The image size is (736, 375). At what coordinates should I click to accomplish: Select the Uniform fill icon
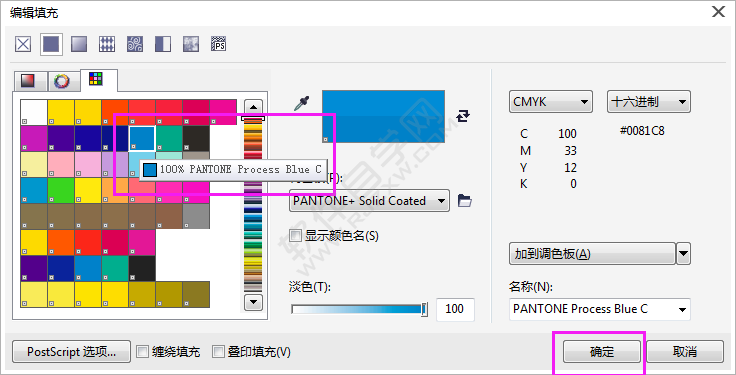51,44
